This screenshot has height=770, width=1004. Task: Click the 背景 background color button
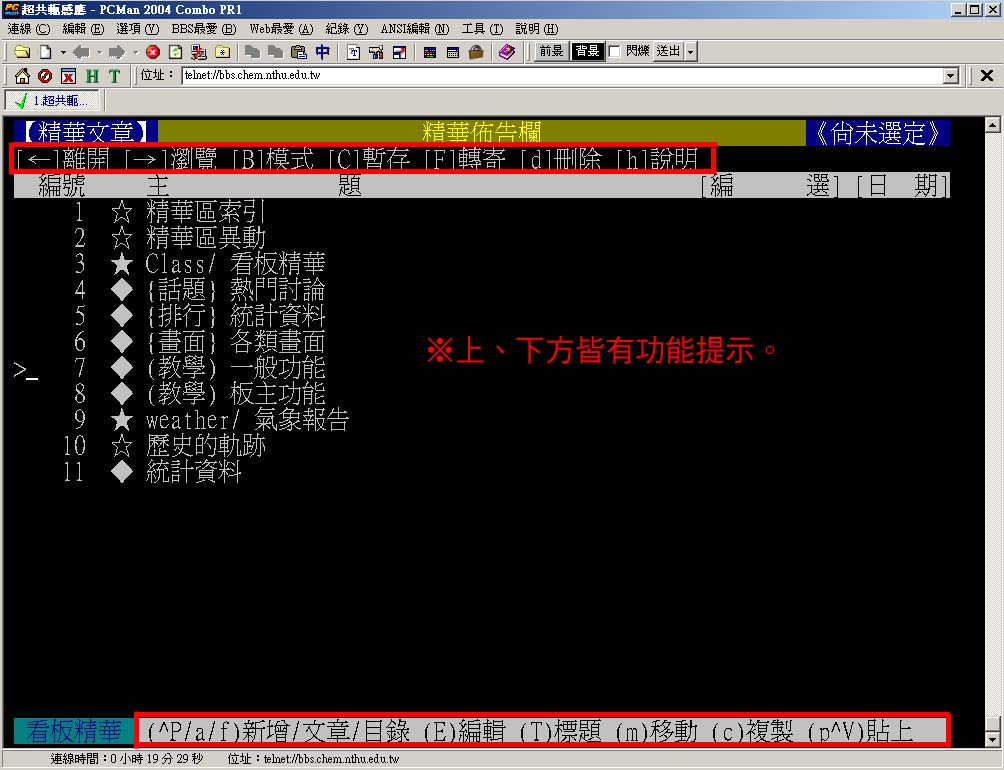pos(587,52)
